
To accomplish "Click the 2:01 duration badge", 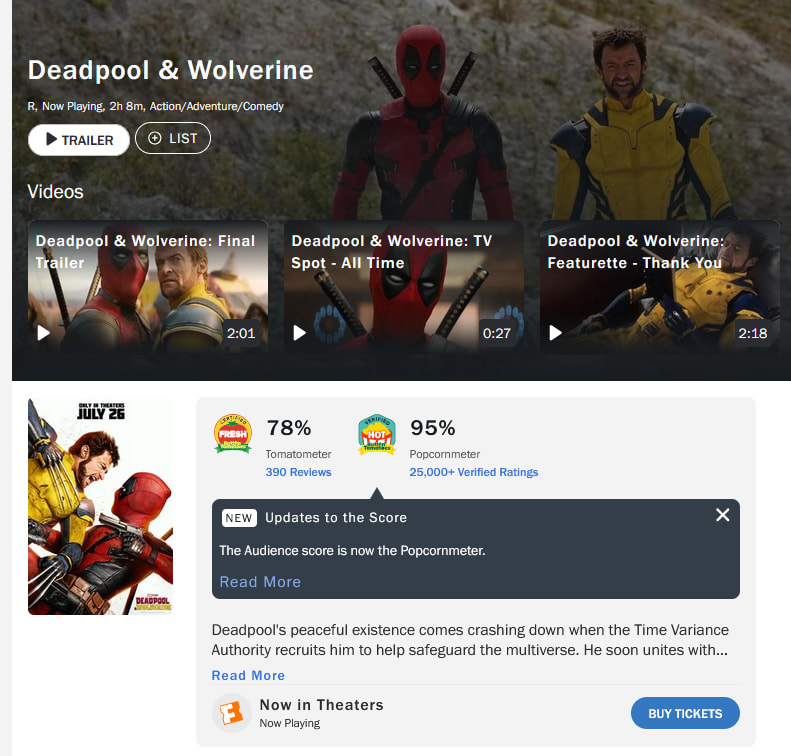I will [x=241, y=333].
